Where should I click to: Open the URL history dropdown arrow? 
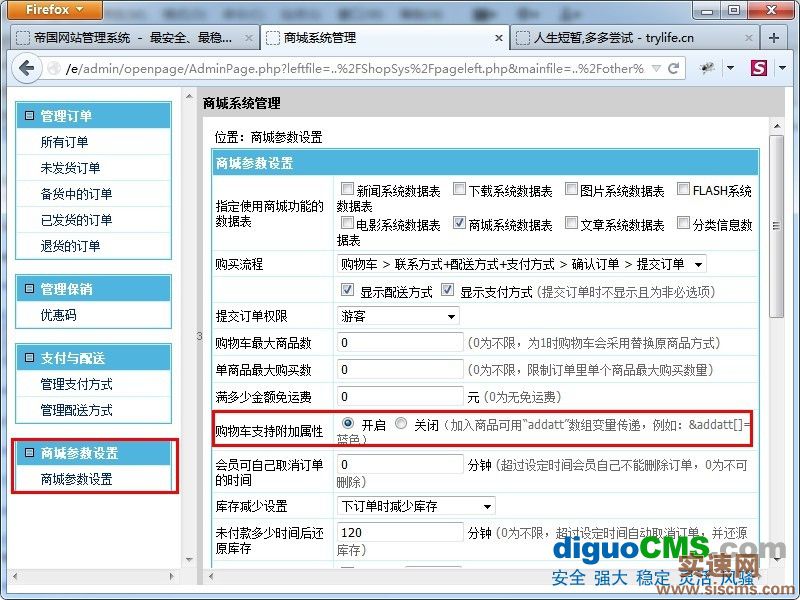[x=657, y=68]
